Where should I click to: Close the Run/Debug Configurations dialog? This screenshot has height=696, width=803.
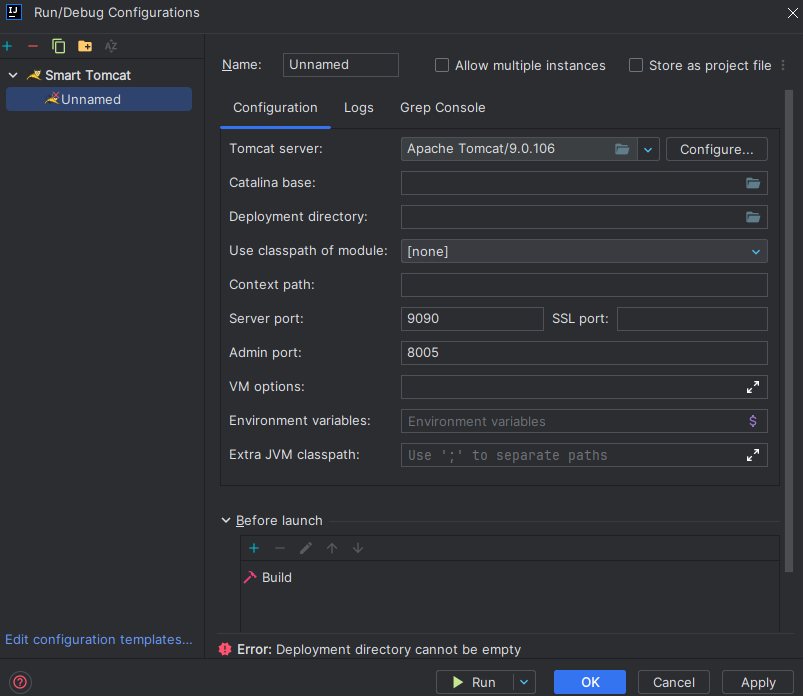tap(792, 13)
